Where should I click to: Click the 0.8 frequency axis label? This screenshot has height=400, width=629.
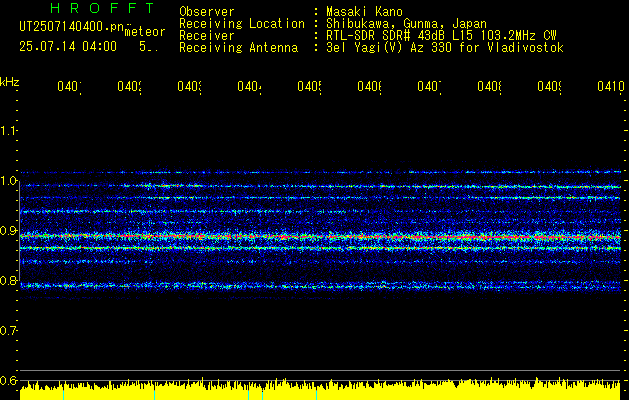click(x=9, y=280)
